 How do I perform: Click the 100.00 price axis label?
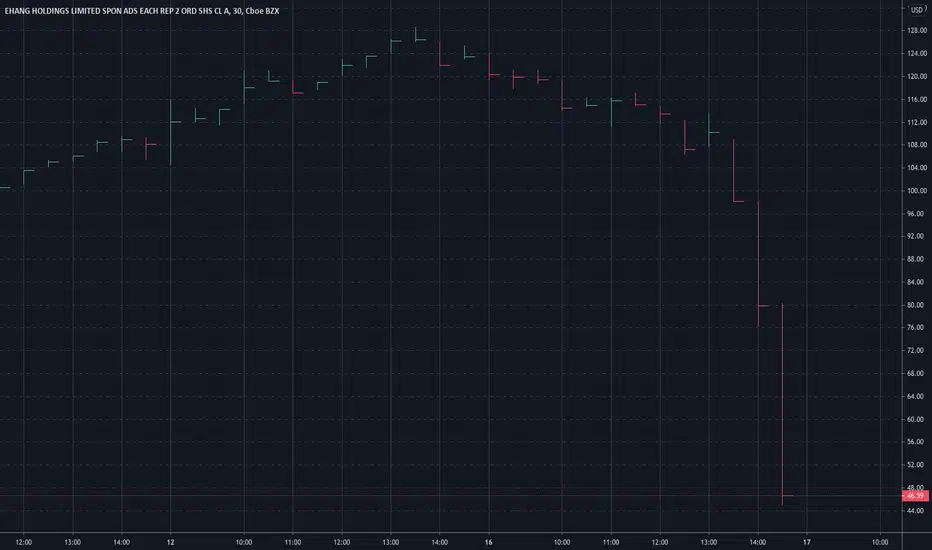[917, 190]
